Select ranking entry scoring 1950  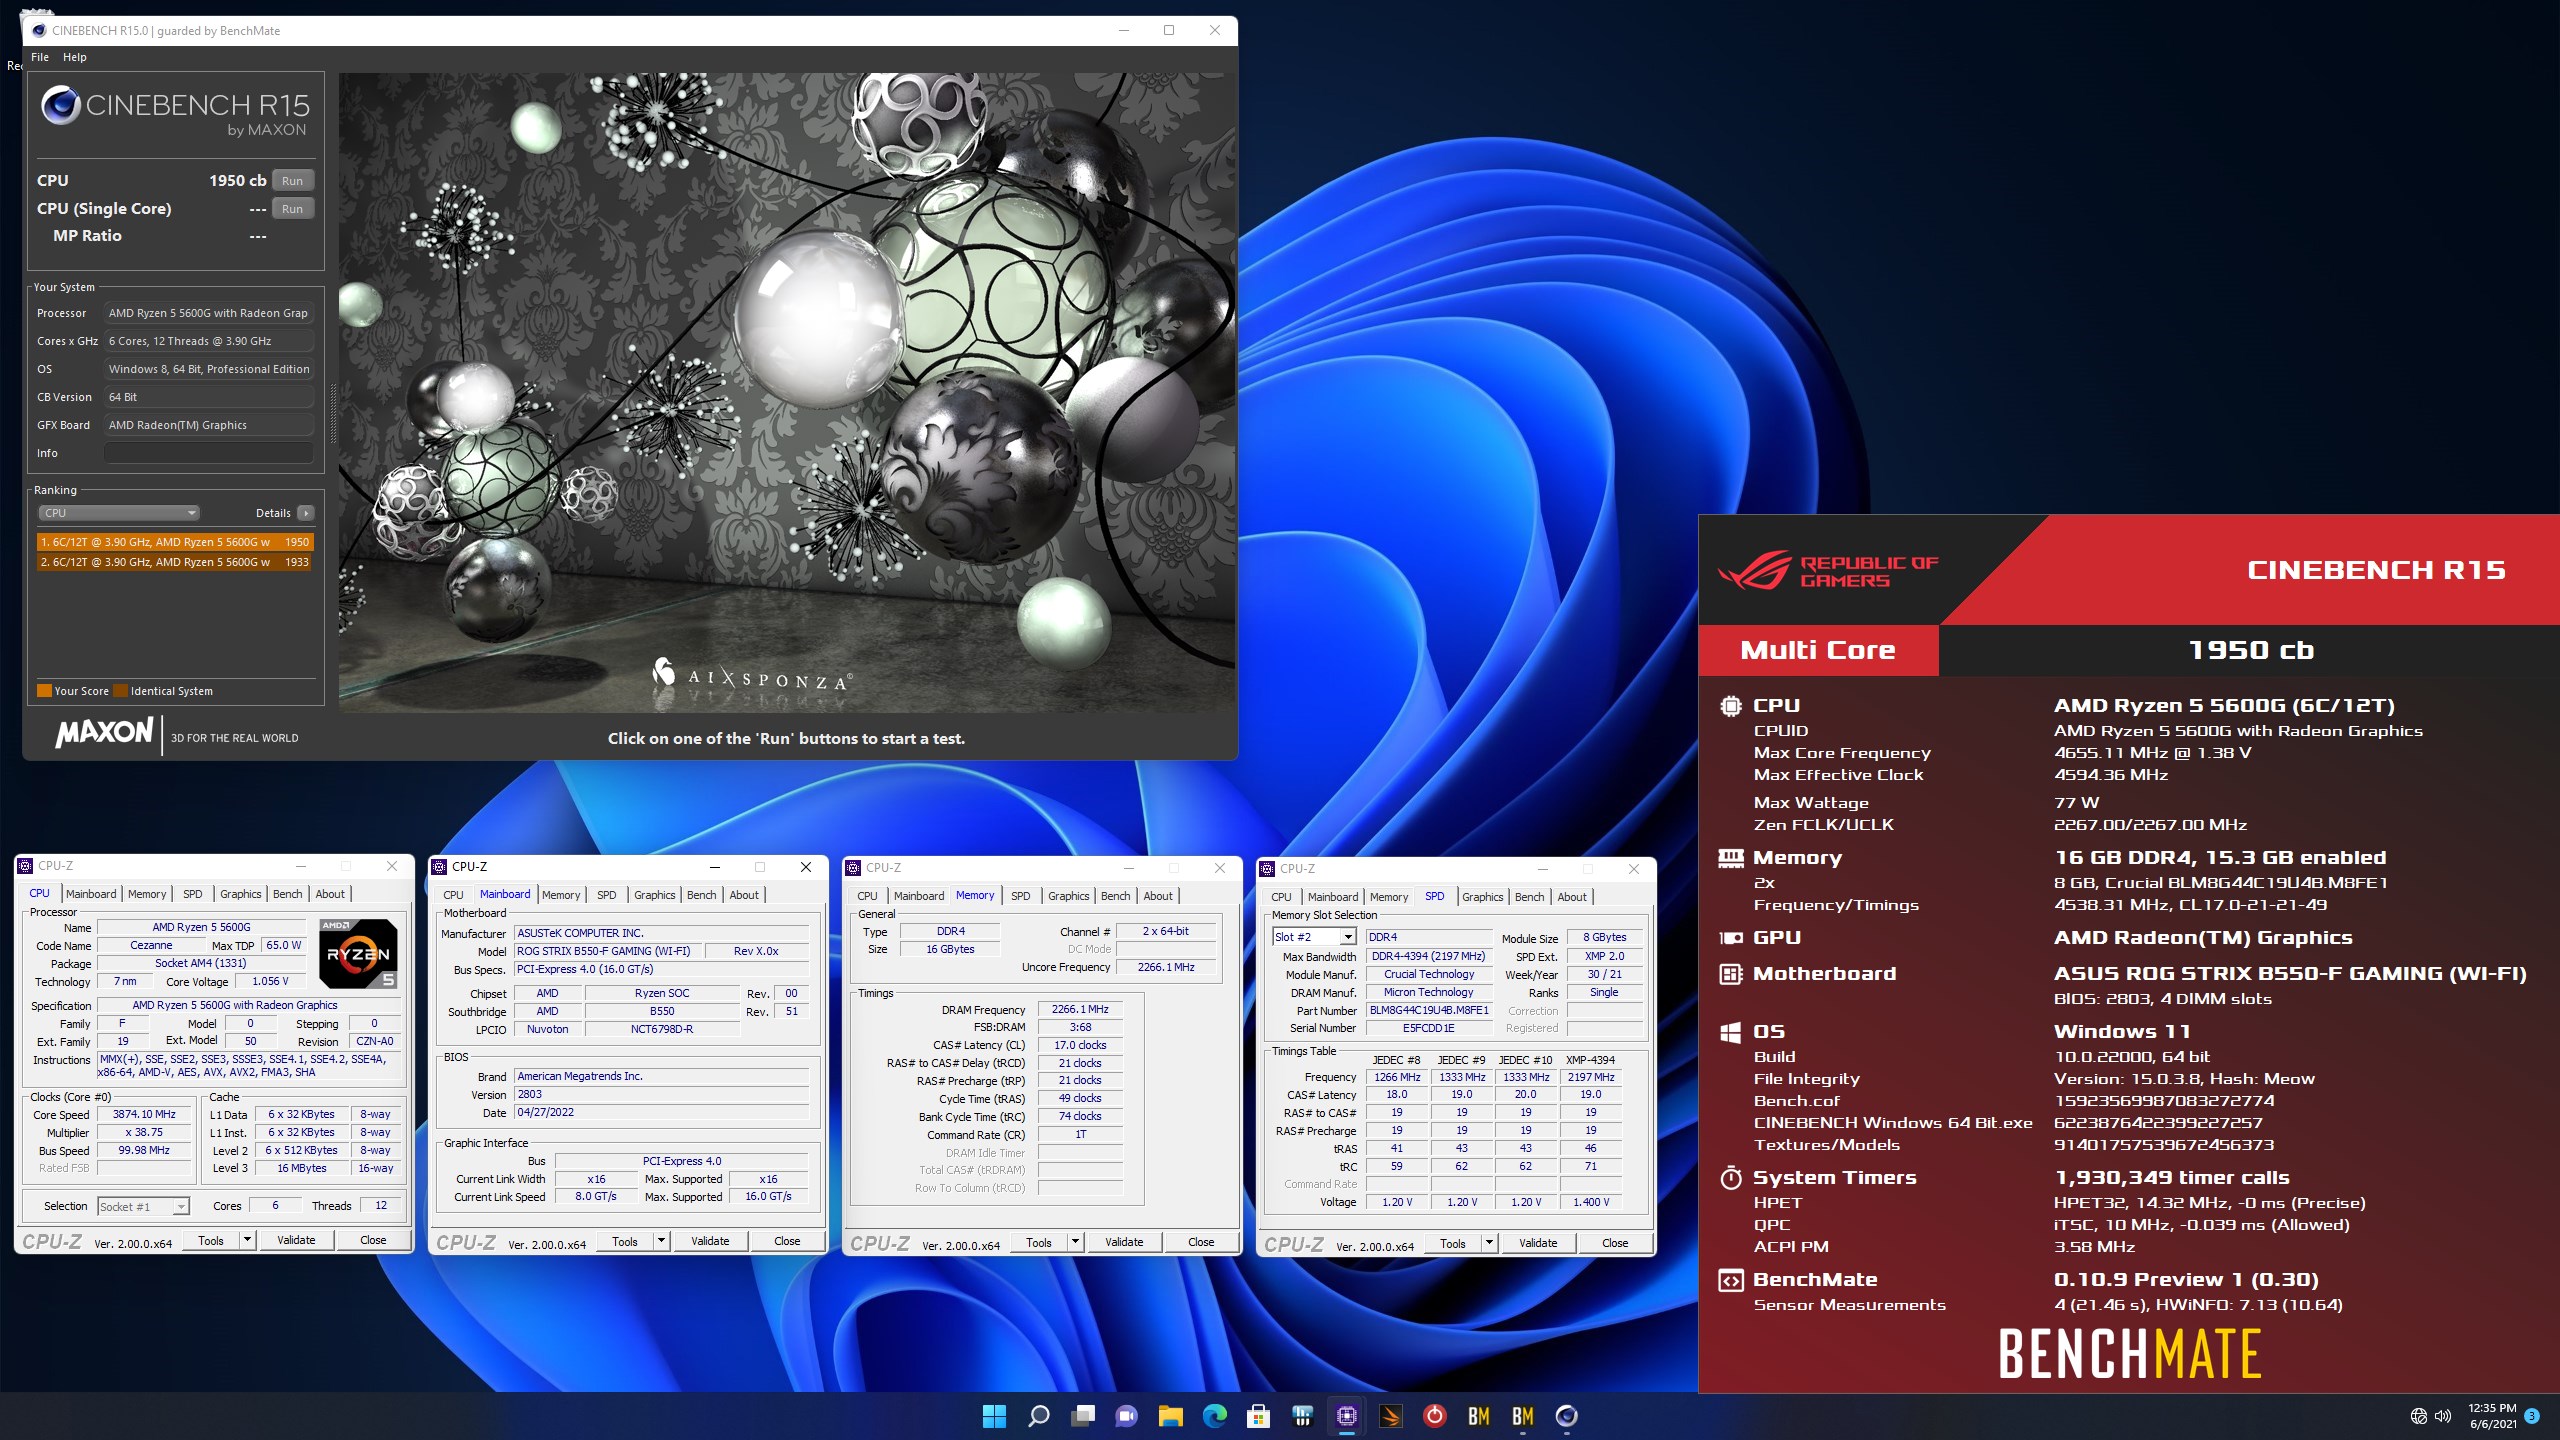coord(175,542)
